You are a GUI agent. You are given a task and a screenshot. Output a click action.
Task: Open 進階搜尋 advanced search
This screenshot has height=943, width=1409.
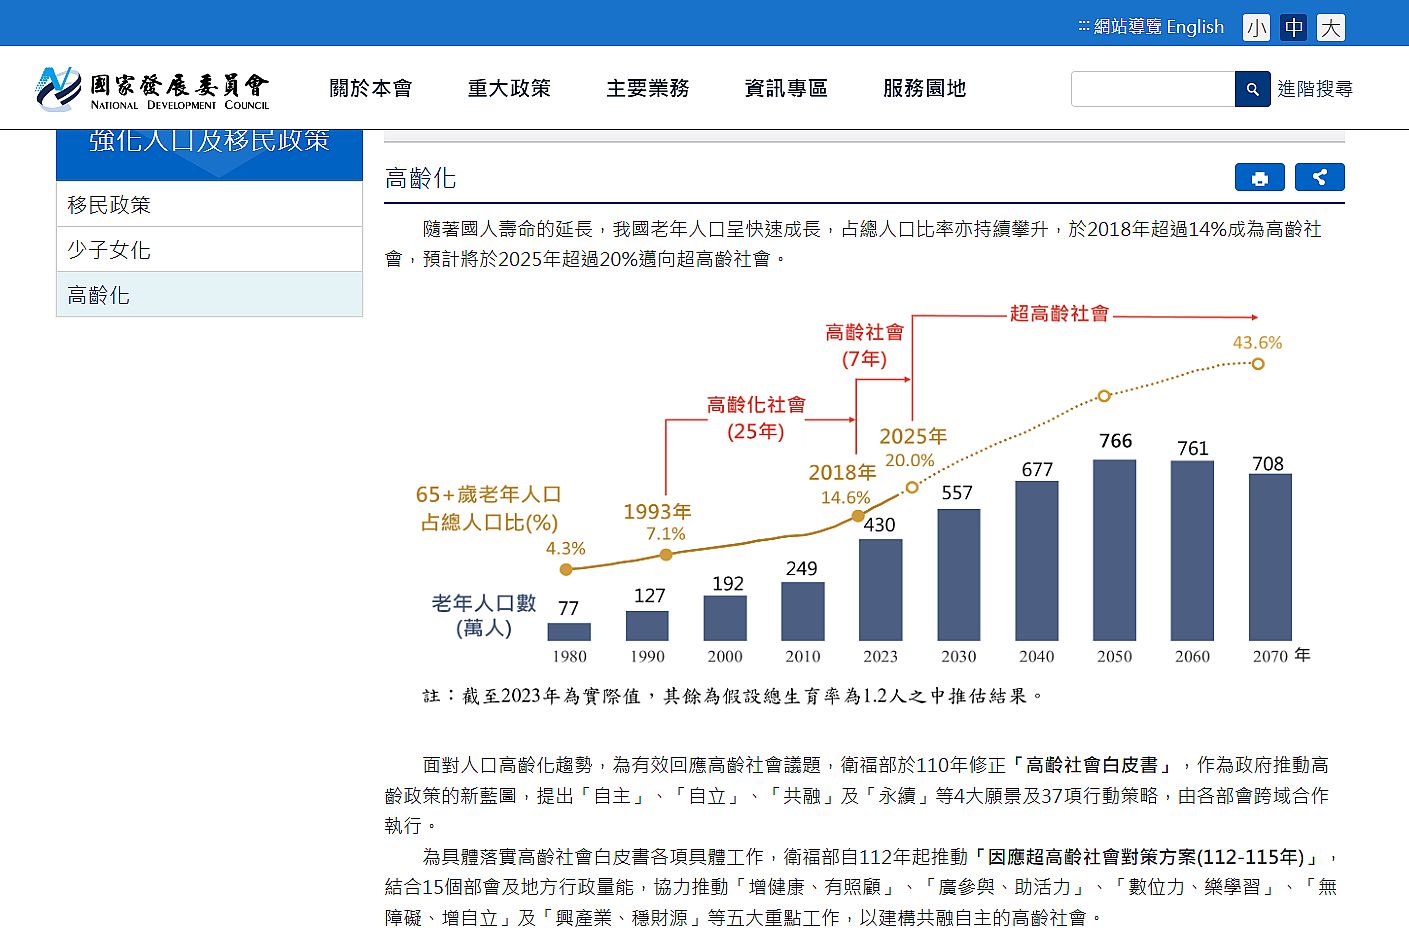pyautogui.click(x=1314, y=89)
